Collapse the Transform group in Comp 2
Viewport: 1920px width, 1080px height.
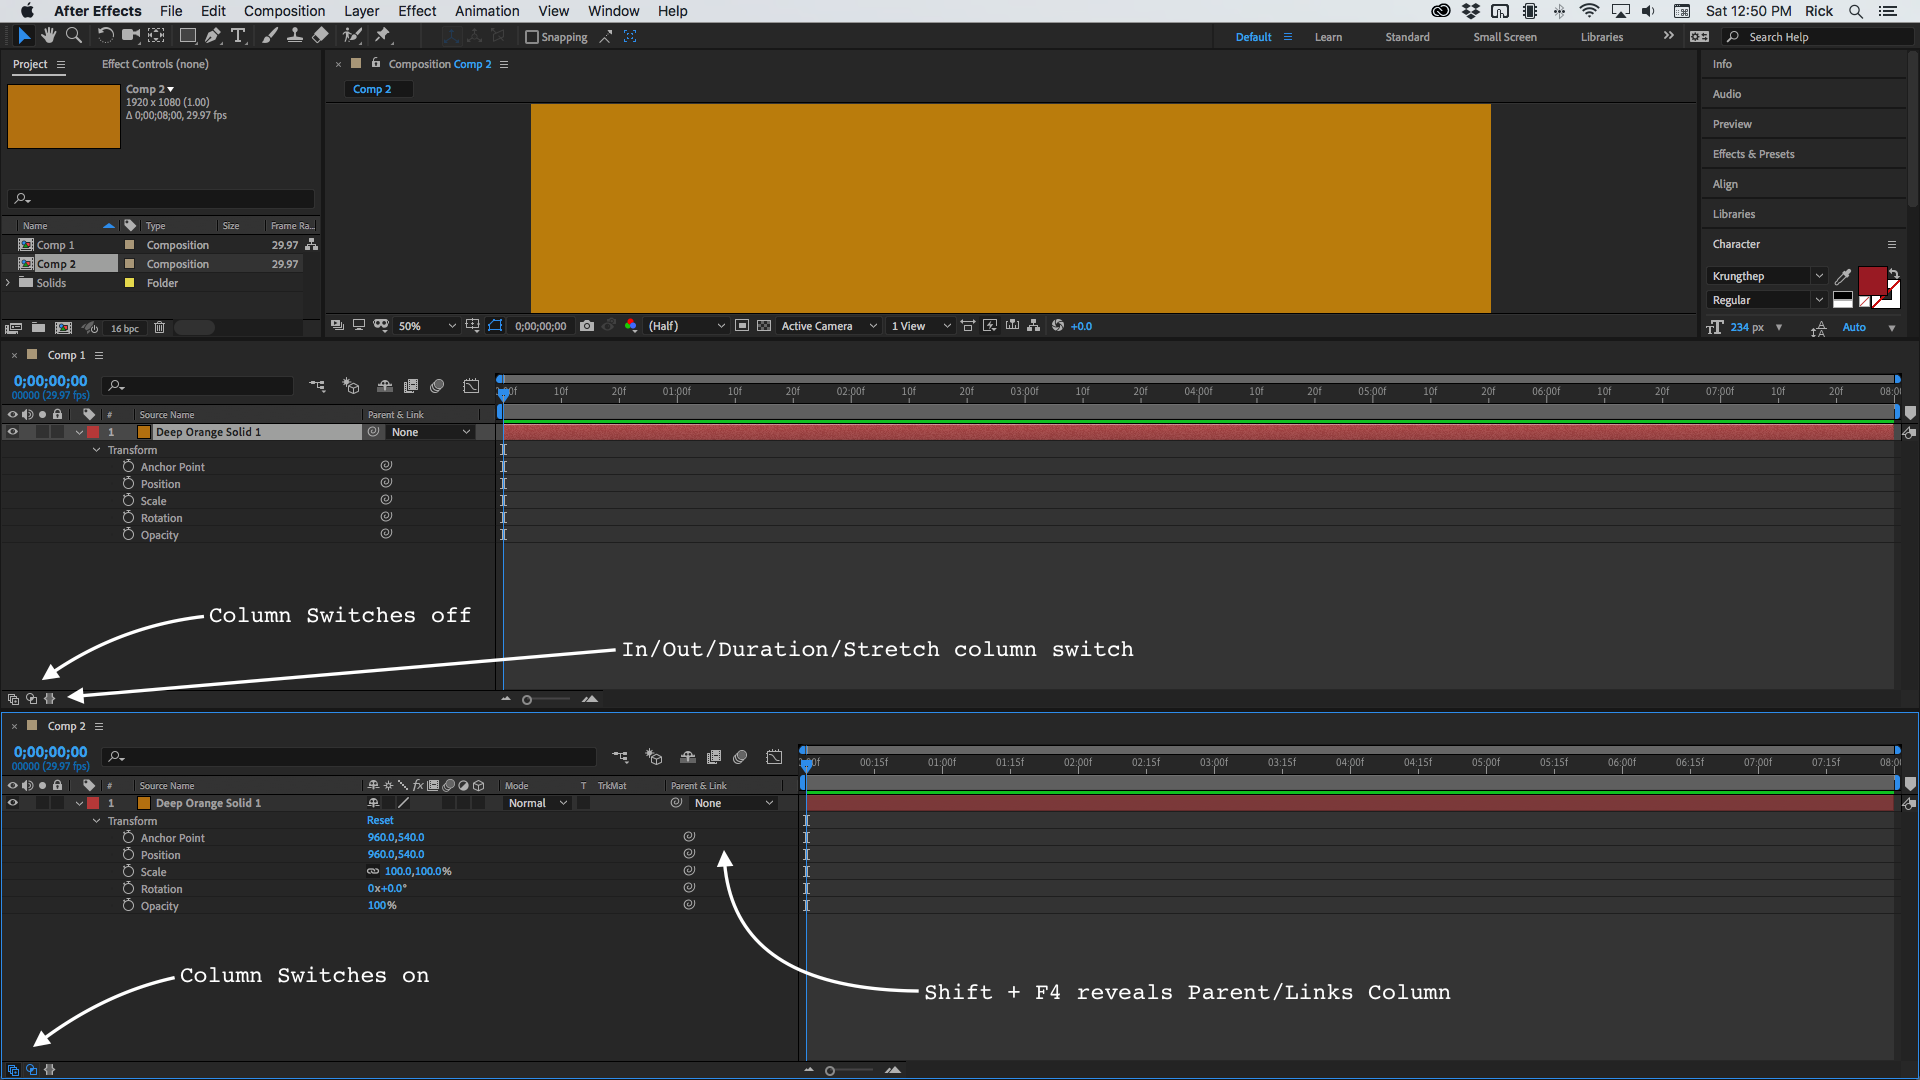tap(96, 821)
